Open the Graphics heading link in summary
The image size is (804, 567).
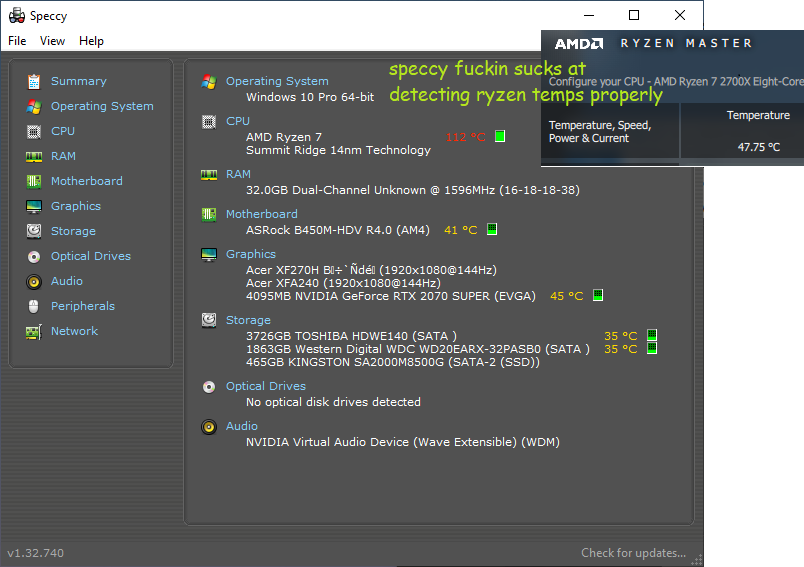[x=251, y=254]
